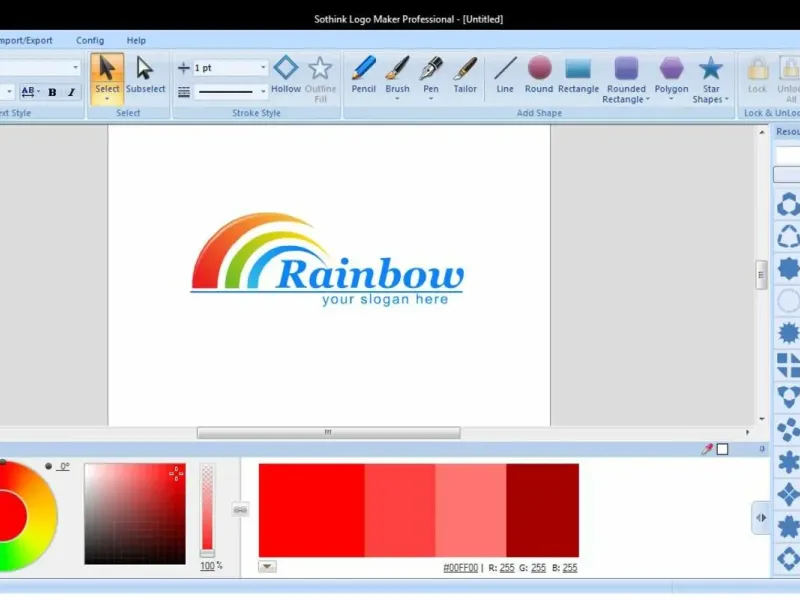Open the Help menu

click(x=136, y=40)
